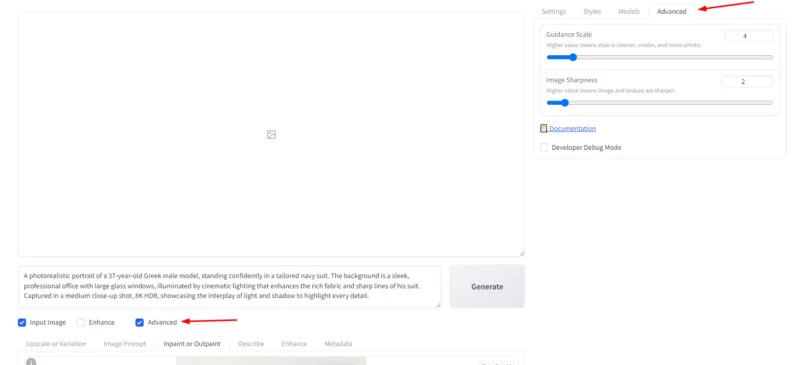This screenshot has width=800, height=365.
Task: Open the Models tab
Action: [x=629, y=11]
